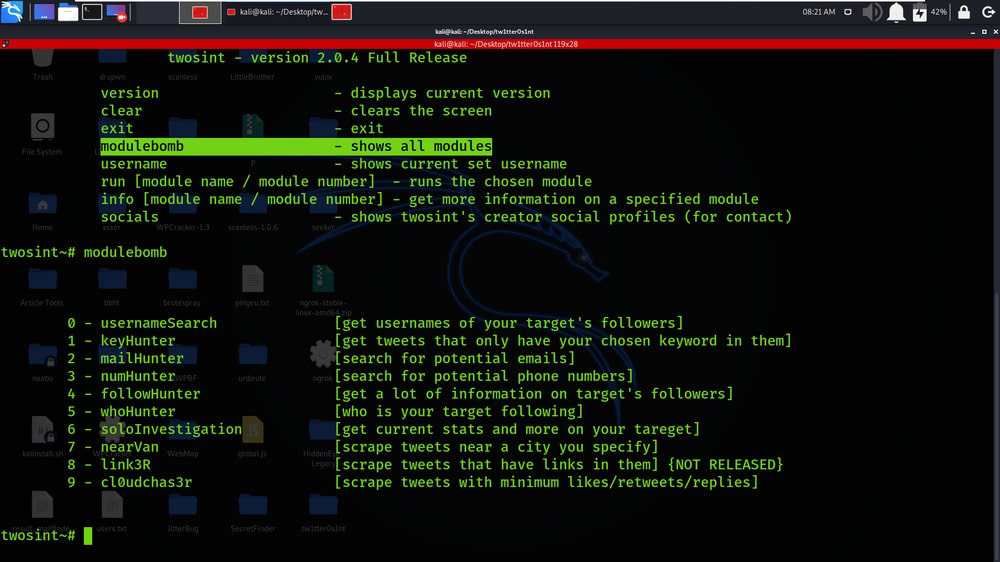Screen dimensions: 1000x562
Task: Click the '{NOT RELEASED}' label
Action: click(x=725, y=465)
